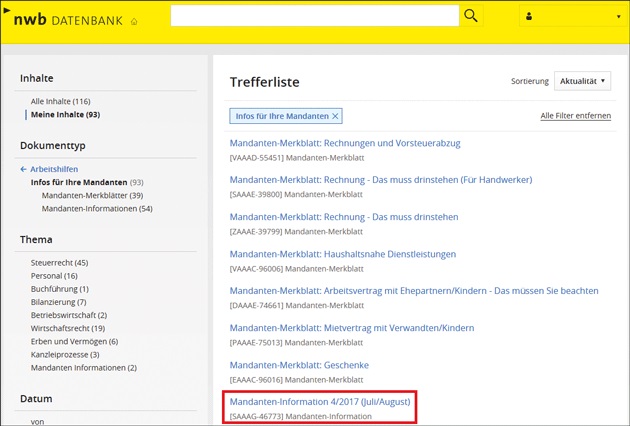Select 'Alle Inhalte (116)' filter

click(61, 101)
